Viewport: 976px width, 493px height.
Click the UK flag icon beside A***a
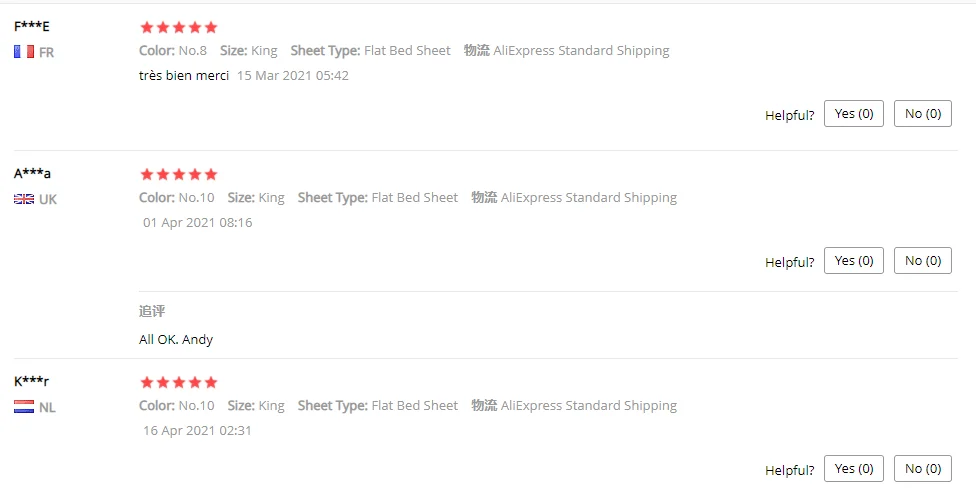24,199
